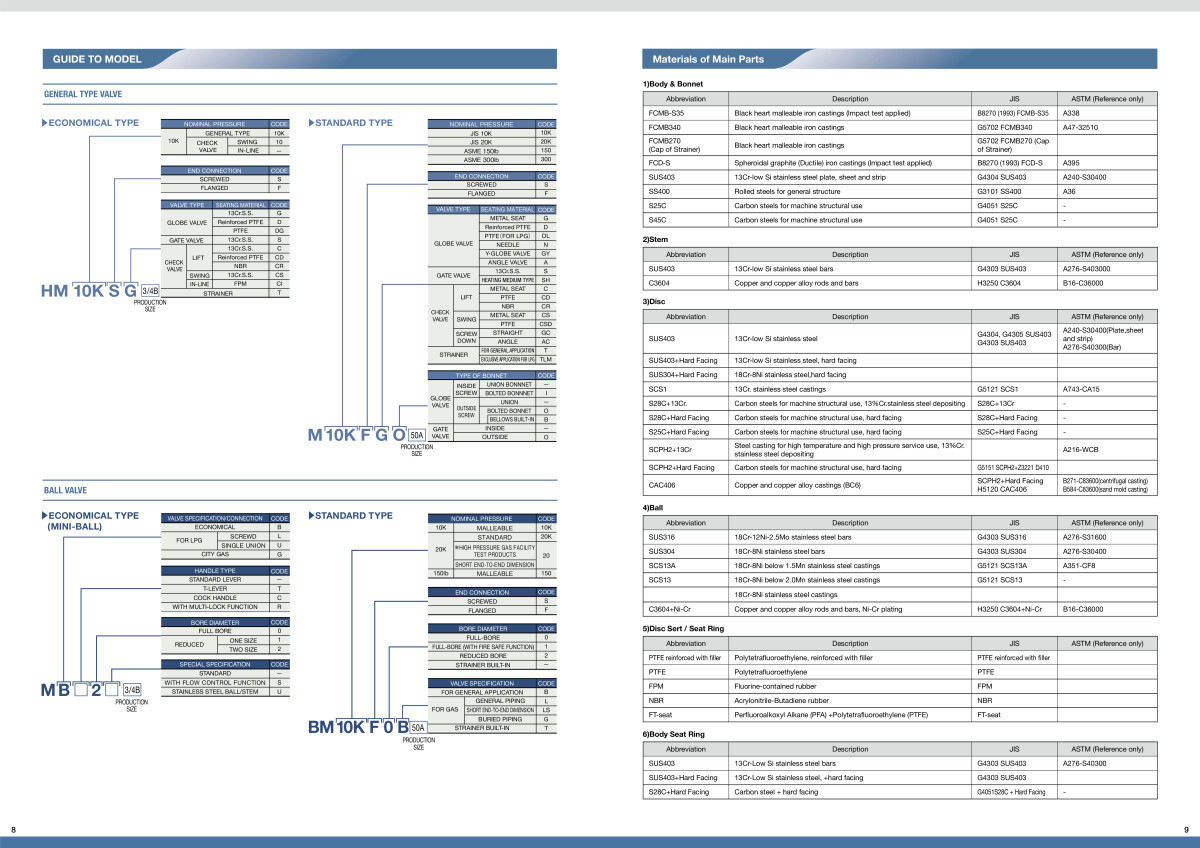The height and width of the screenshot is (848, 1200).
Task: Click the empty box following MB 2
Action: [x=111, y=690]
